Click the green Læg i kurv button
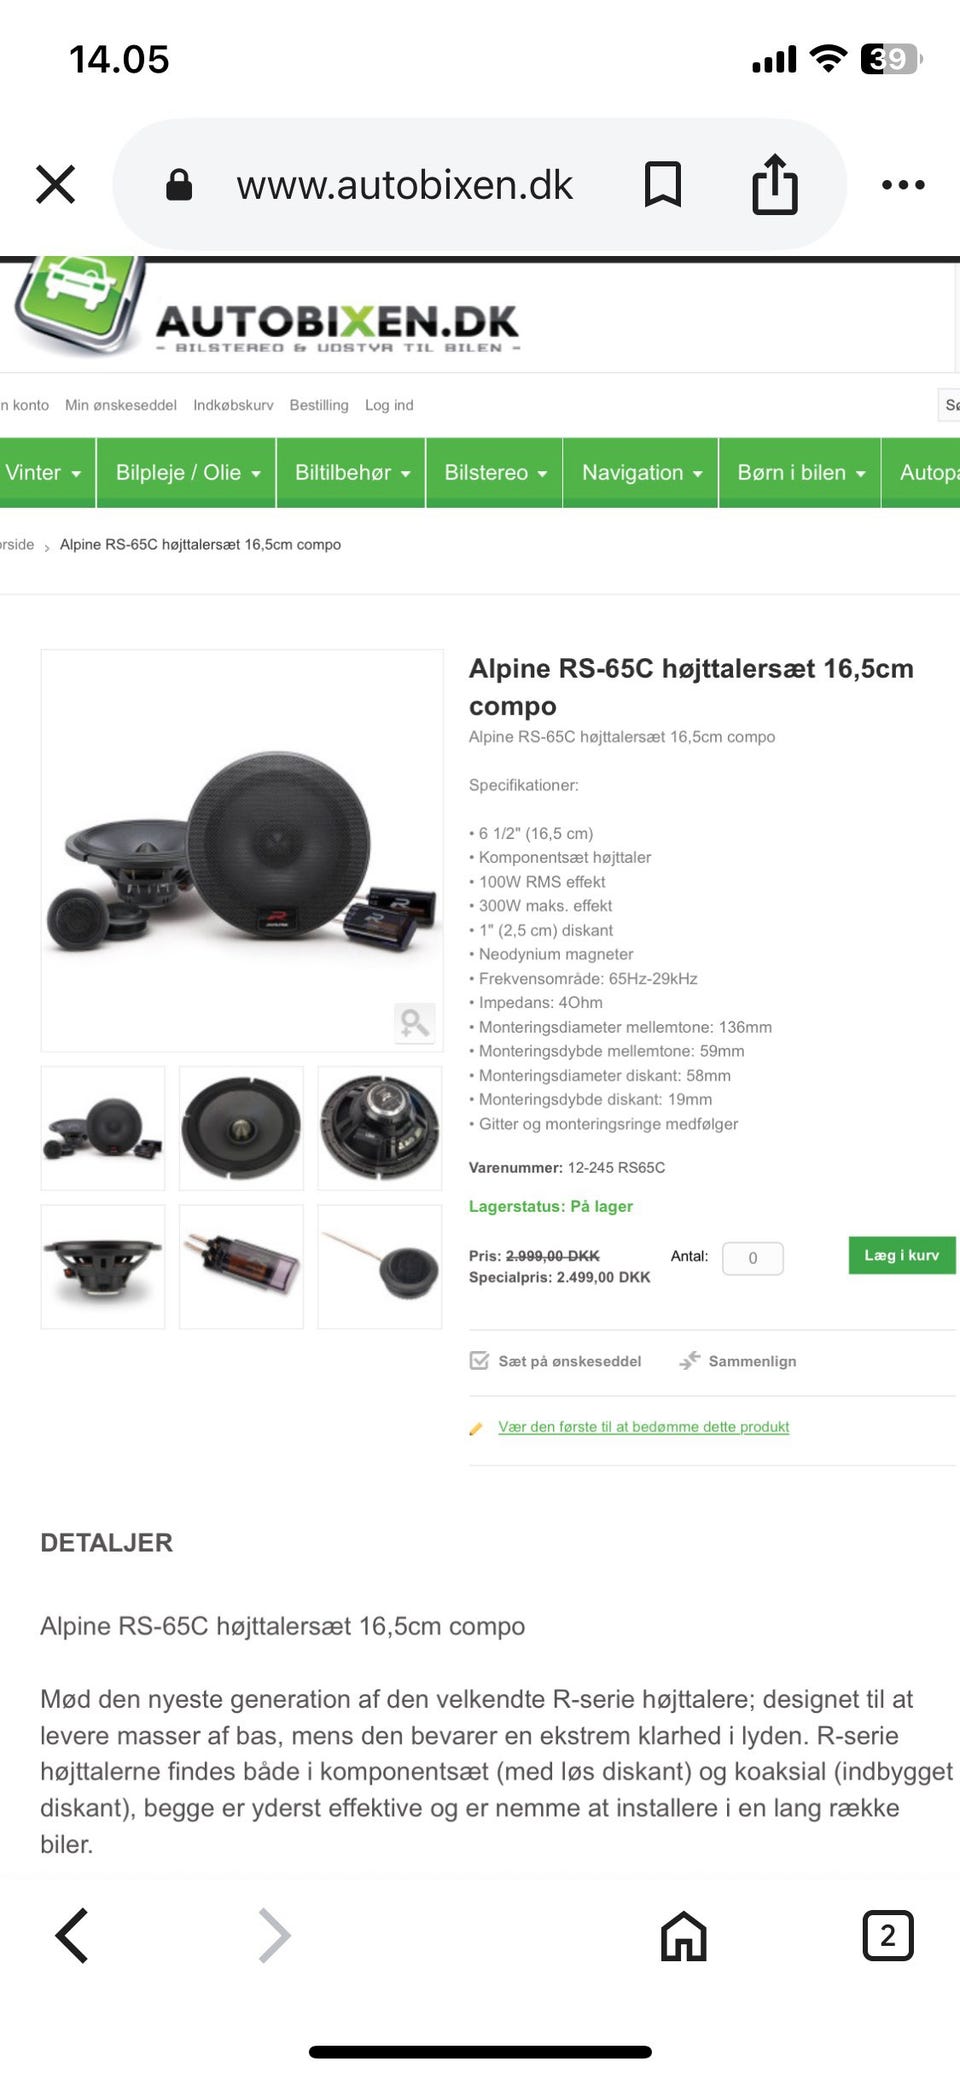The width and height of the screenshot is (960, 2079). coord(902,1255)
